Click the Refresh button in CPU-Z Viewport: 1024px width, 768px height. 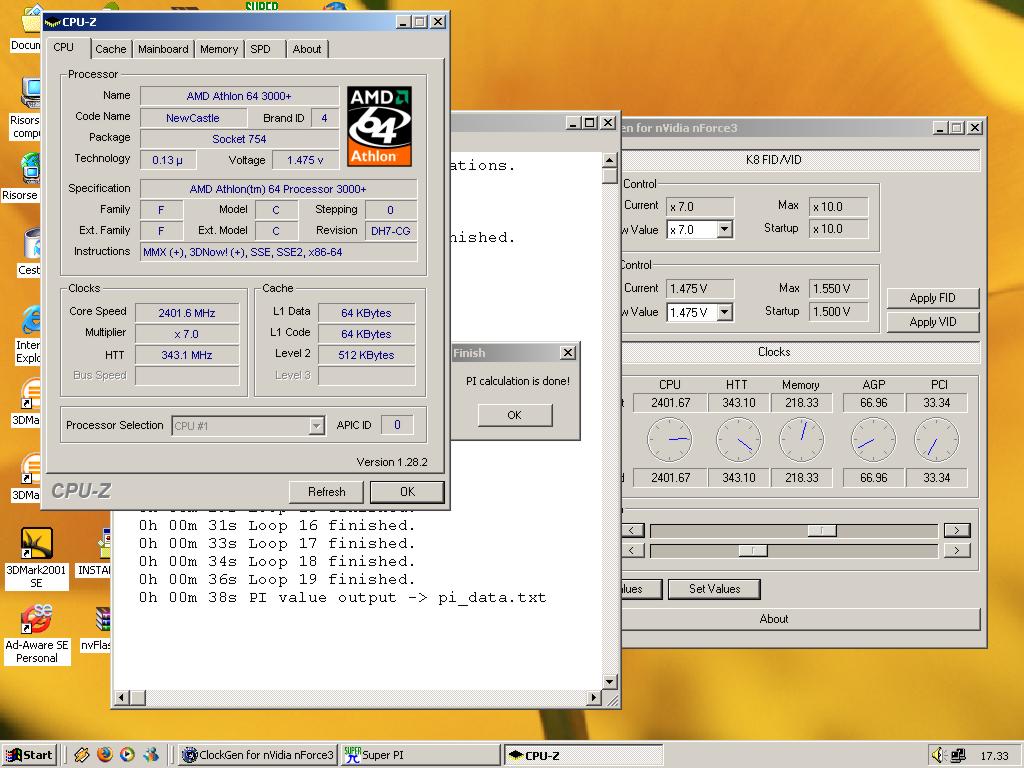point(327,492)
